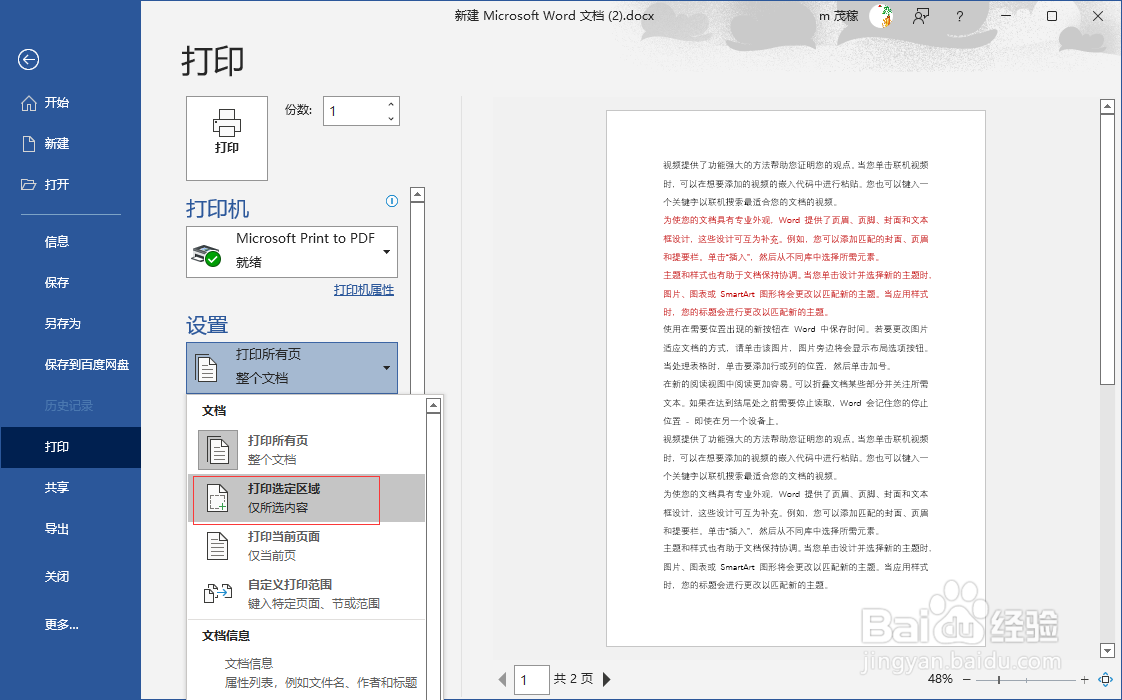Select the 打印 sidebar tab
This screenshot has height=700, width=1122.
coord(70,447)
